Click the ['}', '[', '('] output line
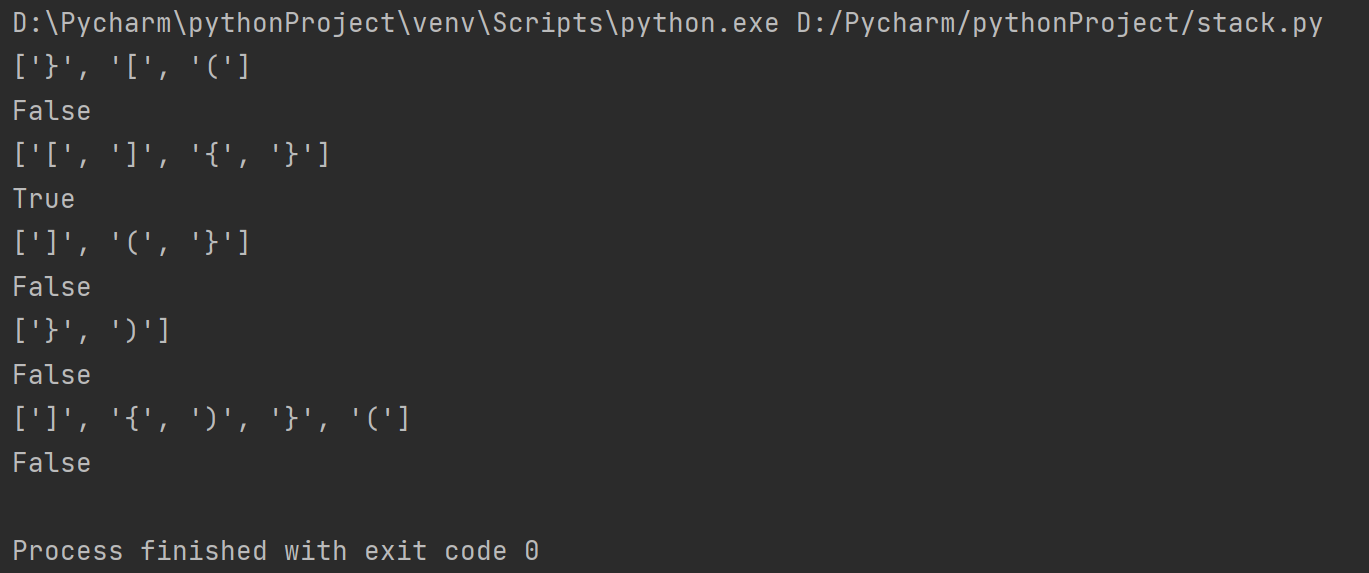The width and height of the screenshot is (1369, 573). click(132, 67)
